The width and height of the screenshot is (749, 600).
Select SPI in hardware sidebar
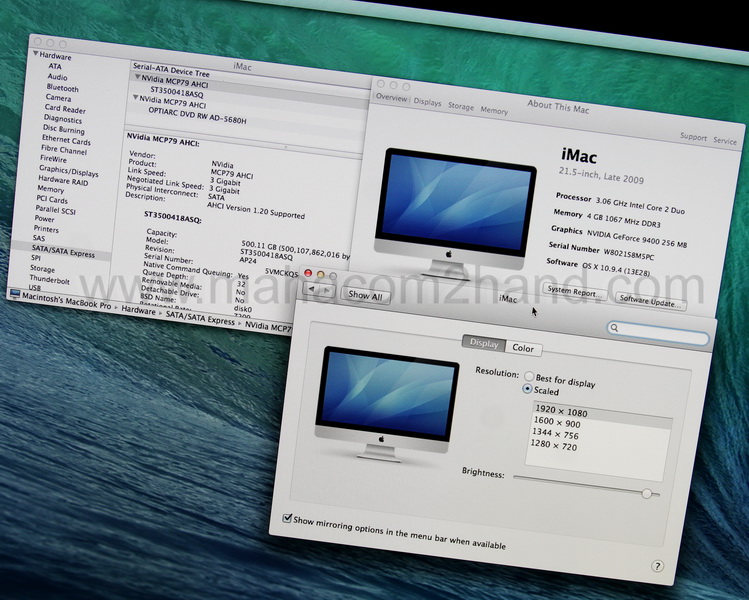point(35,257)
